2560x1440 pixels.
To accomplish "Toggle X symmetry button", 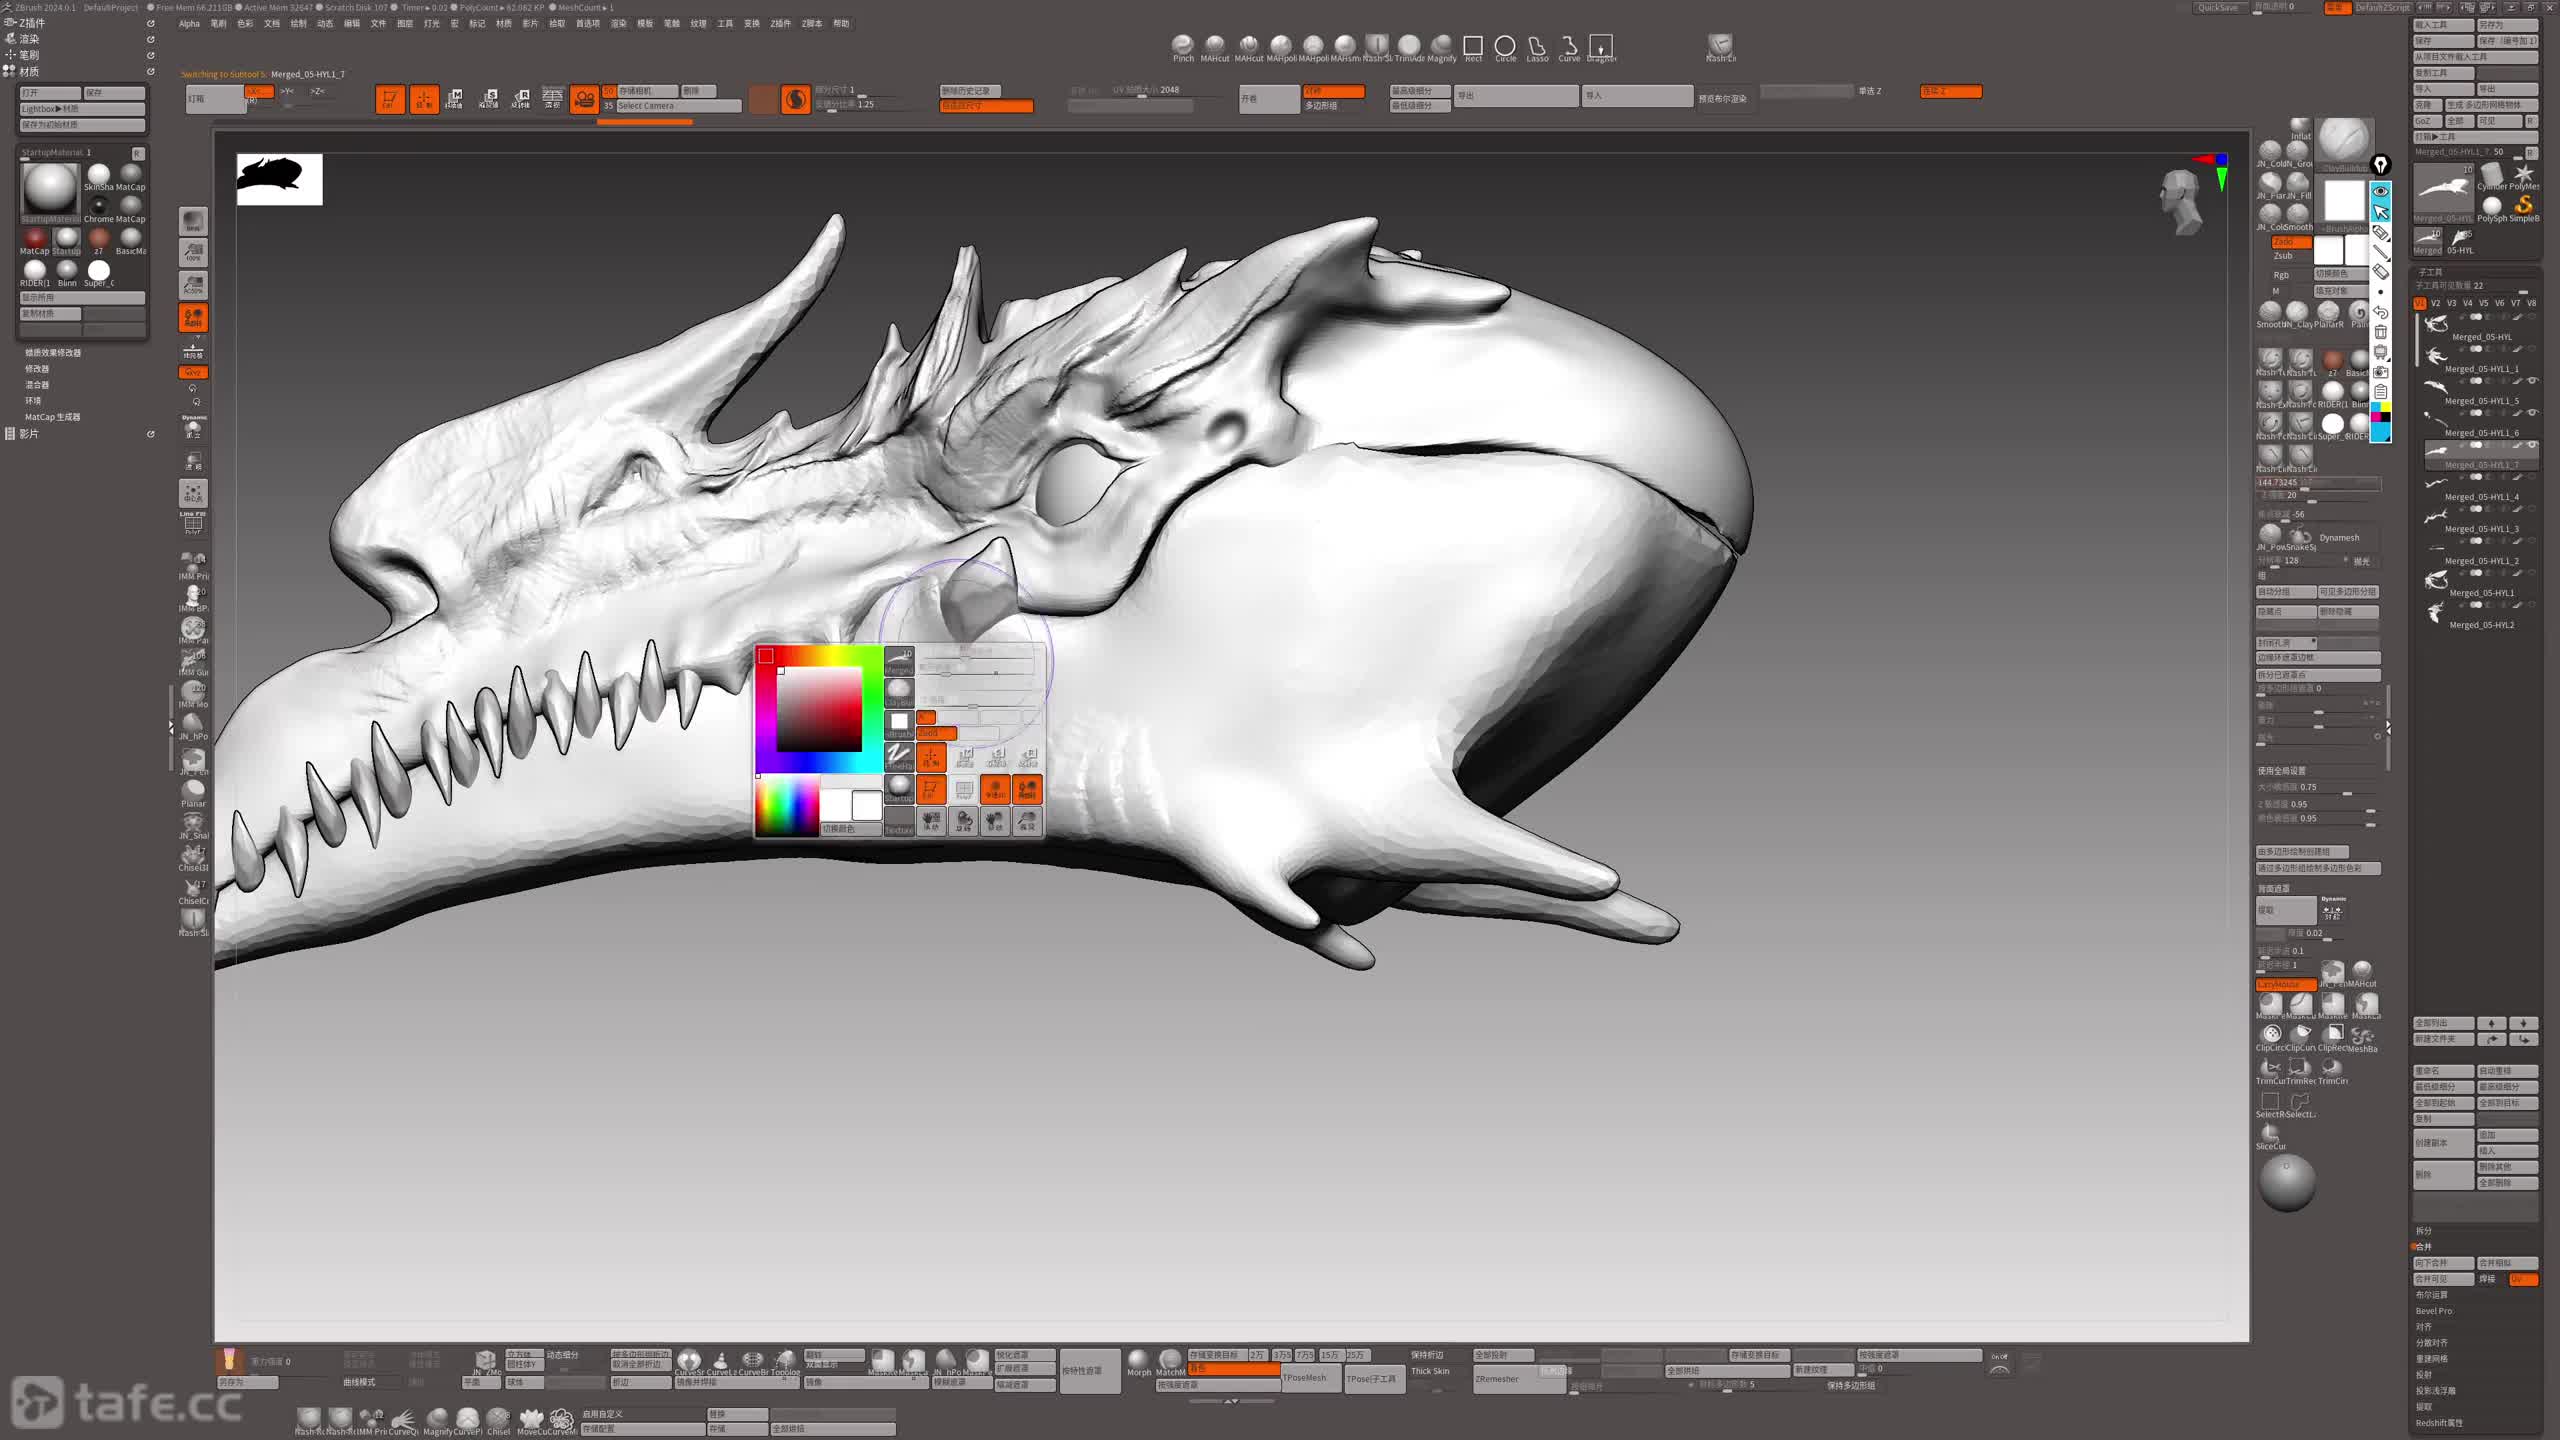I will coord(258,92).
